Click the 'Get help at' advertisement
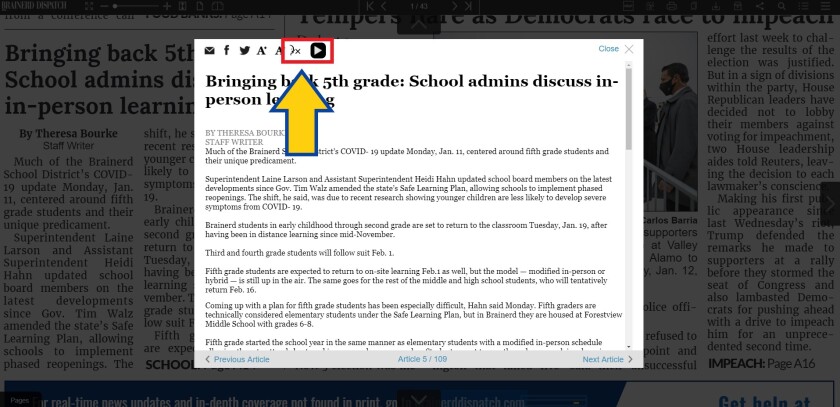Image resolution: width=840 pixels, height=407 pixels. [764, 402]
